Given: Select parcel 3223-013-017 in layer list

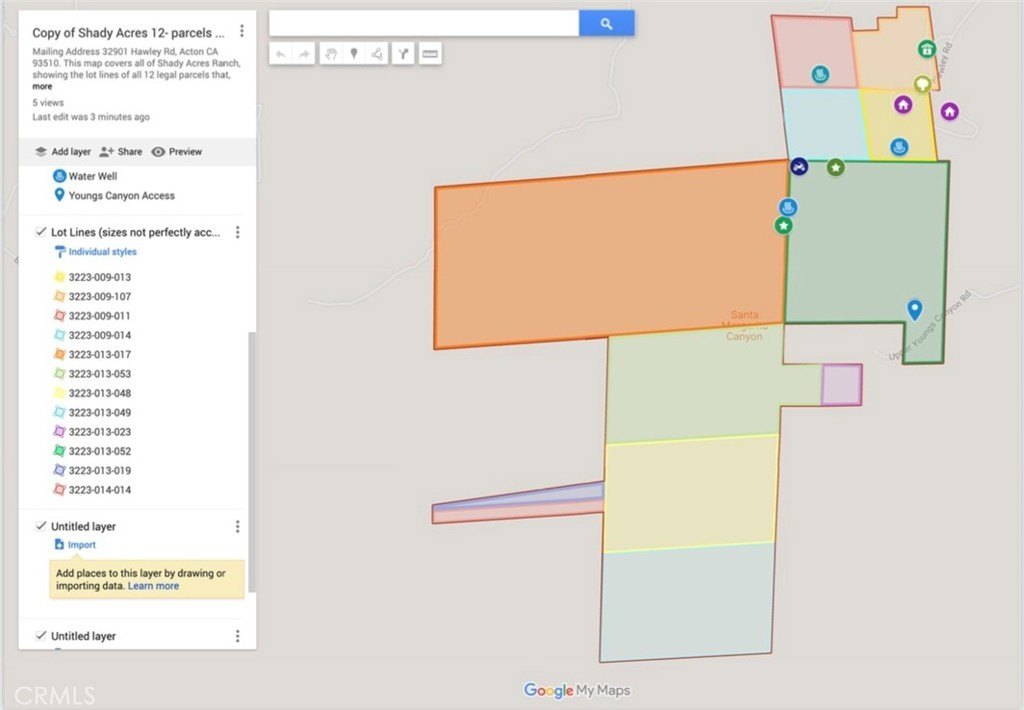Looking at the screenshot, I should (99, 354).
